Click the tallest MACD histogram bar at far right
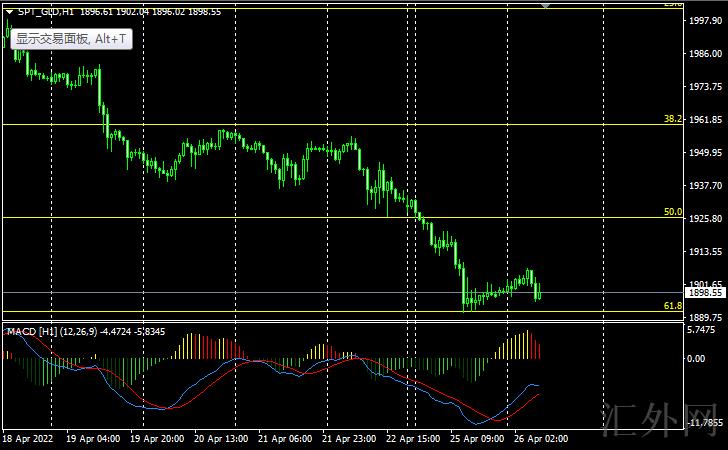The width and height of the screenshot is (728, 450). tap(526, 344)
